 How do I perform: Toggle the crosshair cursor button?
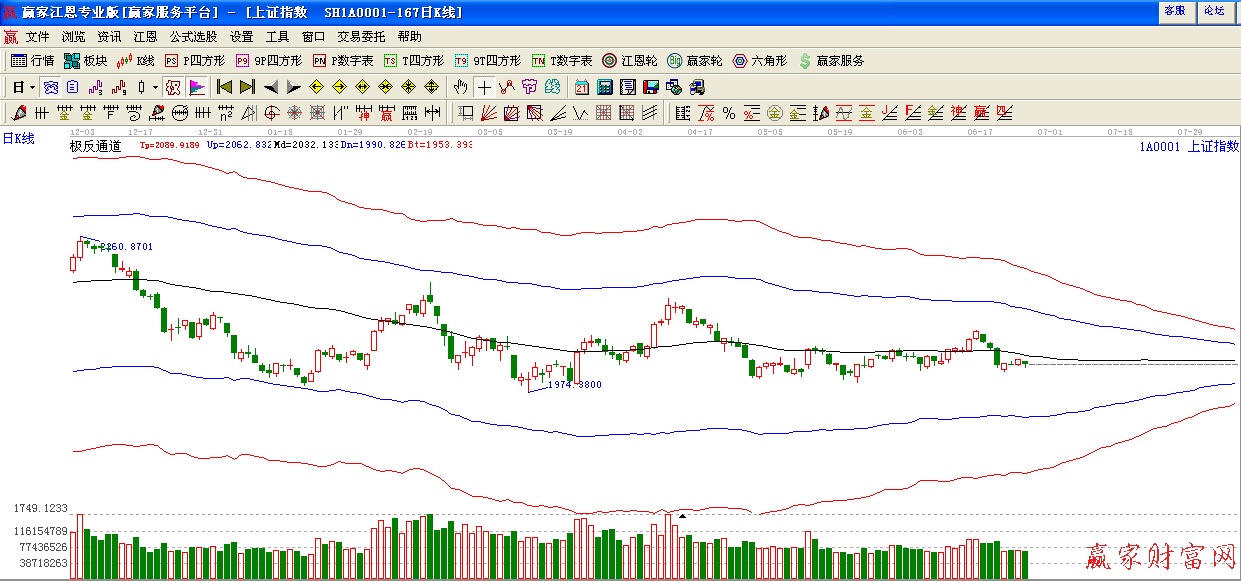484,87
